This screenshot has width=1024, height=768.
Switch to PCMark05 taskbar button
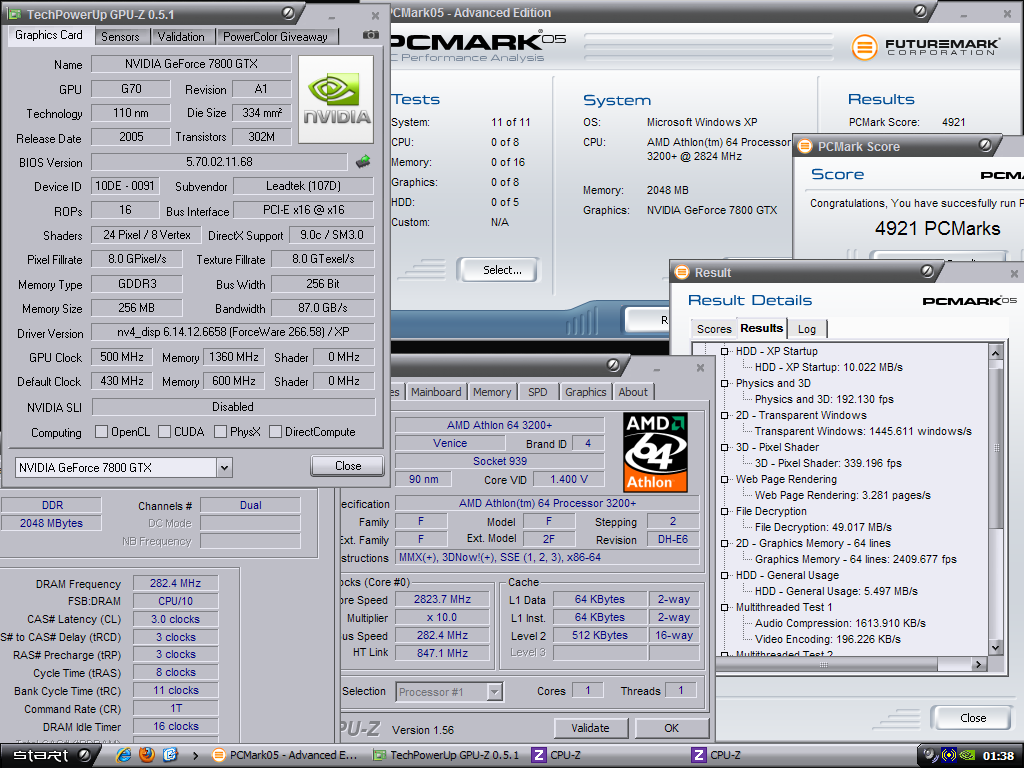point(286,755)
